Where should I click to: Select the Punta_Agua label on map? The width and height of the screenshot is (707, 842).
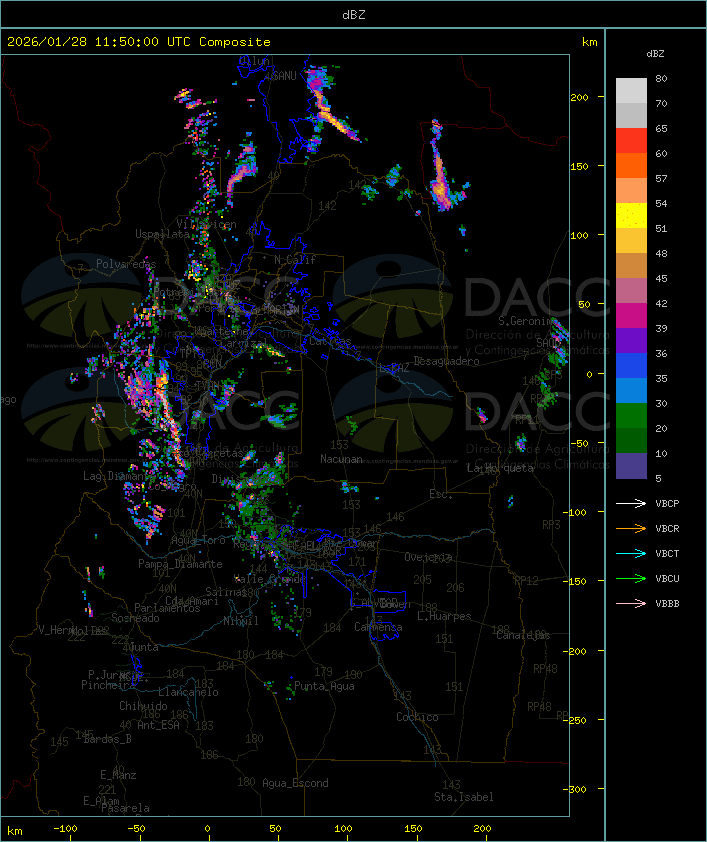pyautogui.click(x=325, y=687)
